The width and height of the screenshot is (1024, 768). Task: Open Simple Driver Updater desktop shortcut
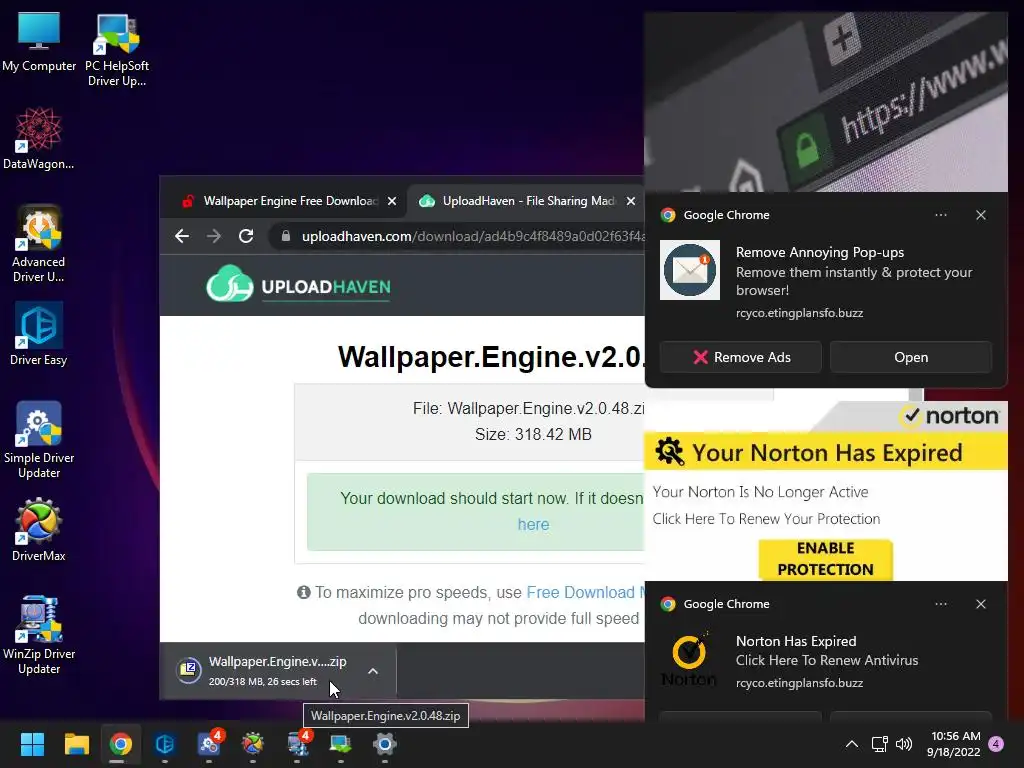pyautogui.click(x=39, y=440)
